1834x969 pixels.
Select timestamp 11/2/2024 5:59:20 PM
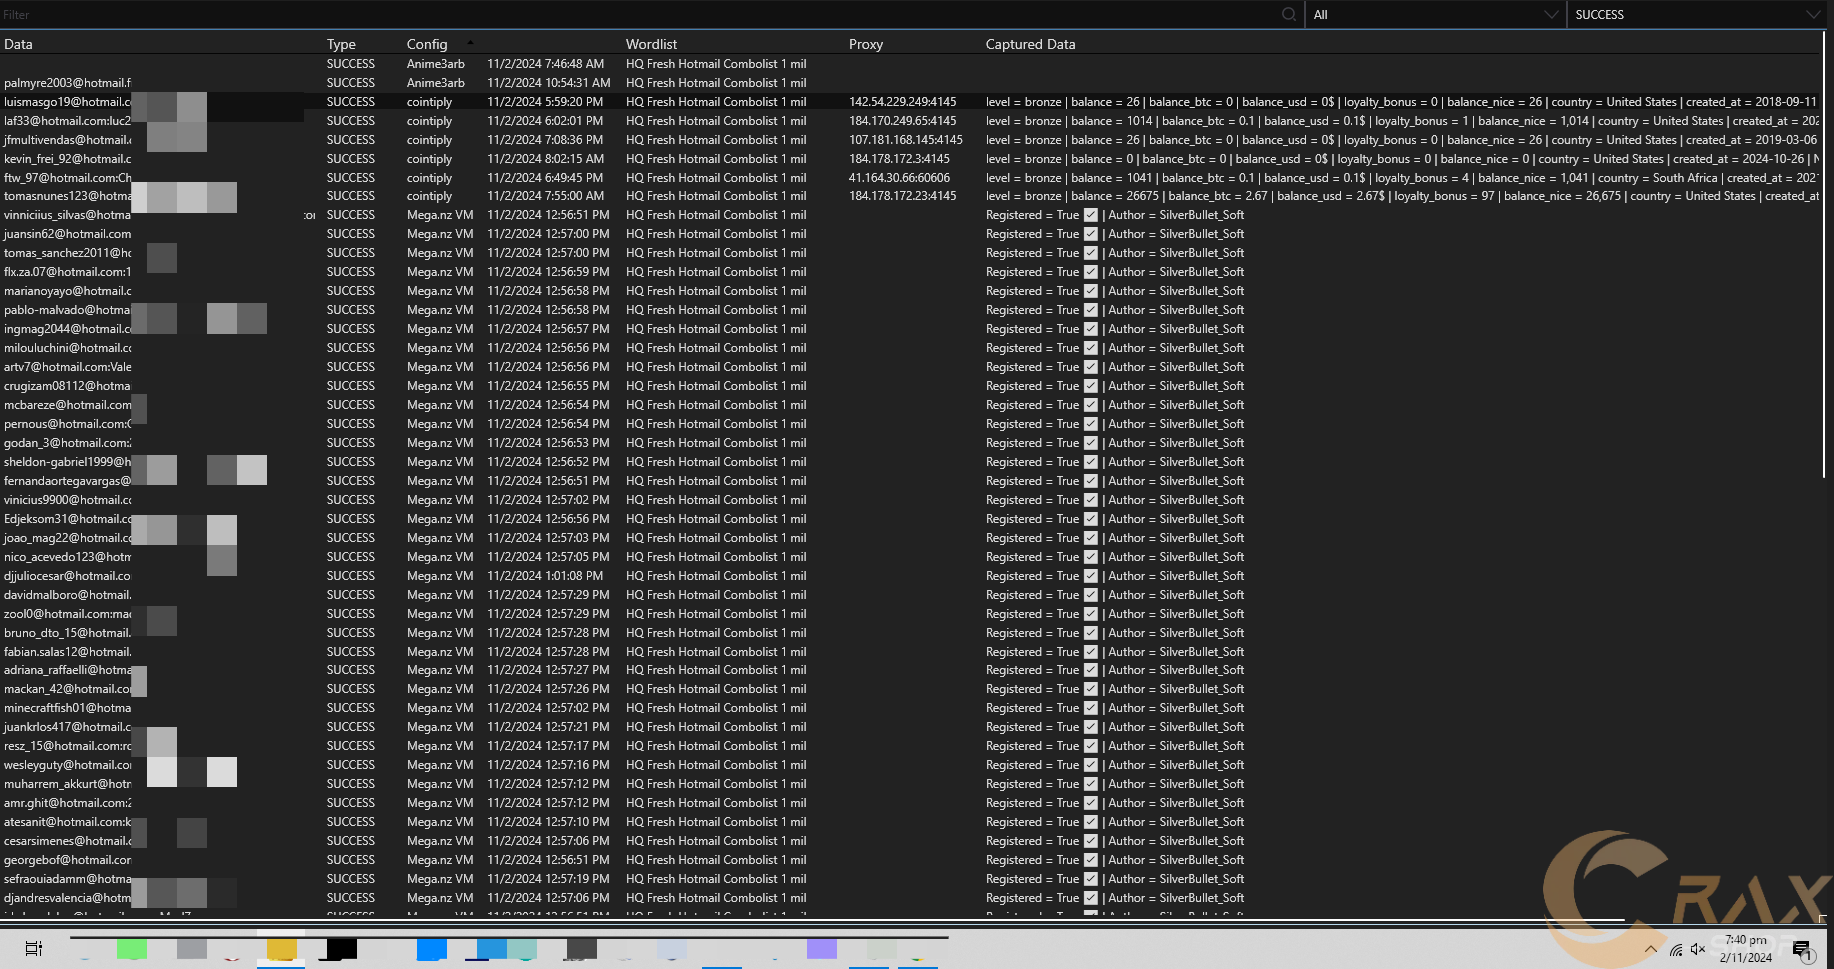coord(545,102)
